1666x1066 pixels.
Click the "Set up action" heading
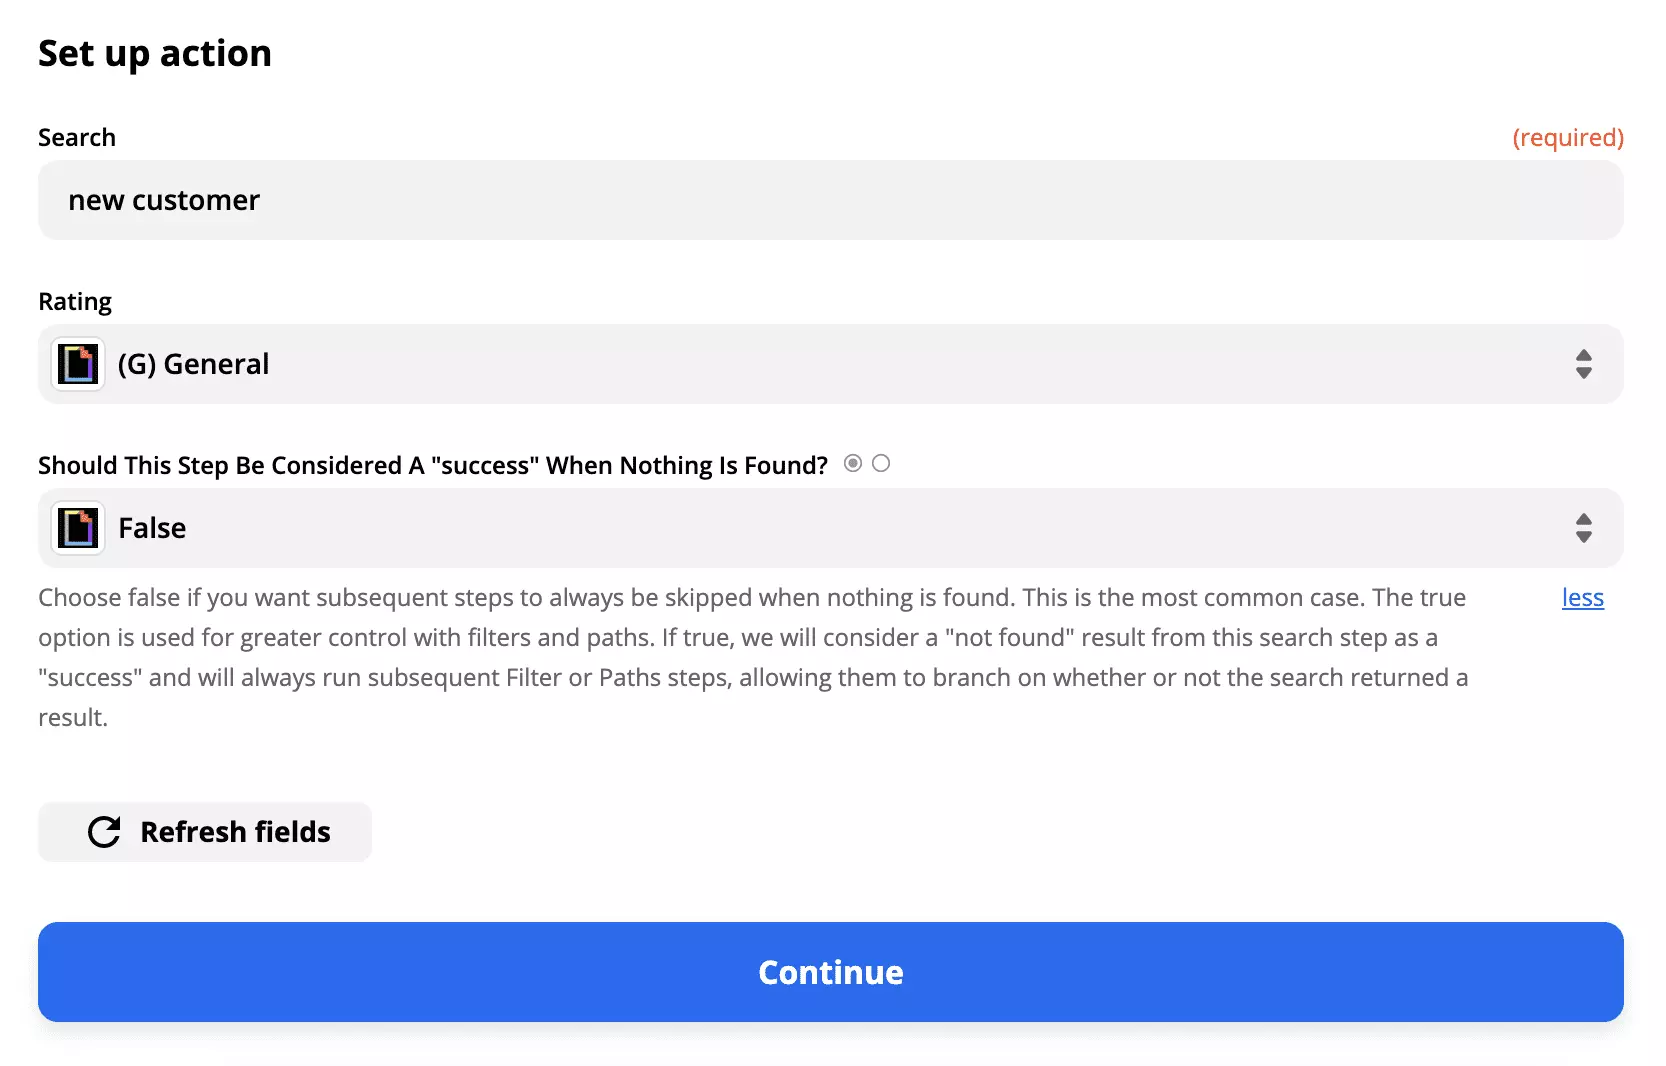coord(155,52)
